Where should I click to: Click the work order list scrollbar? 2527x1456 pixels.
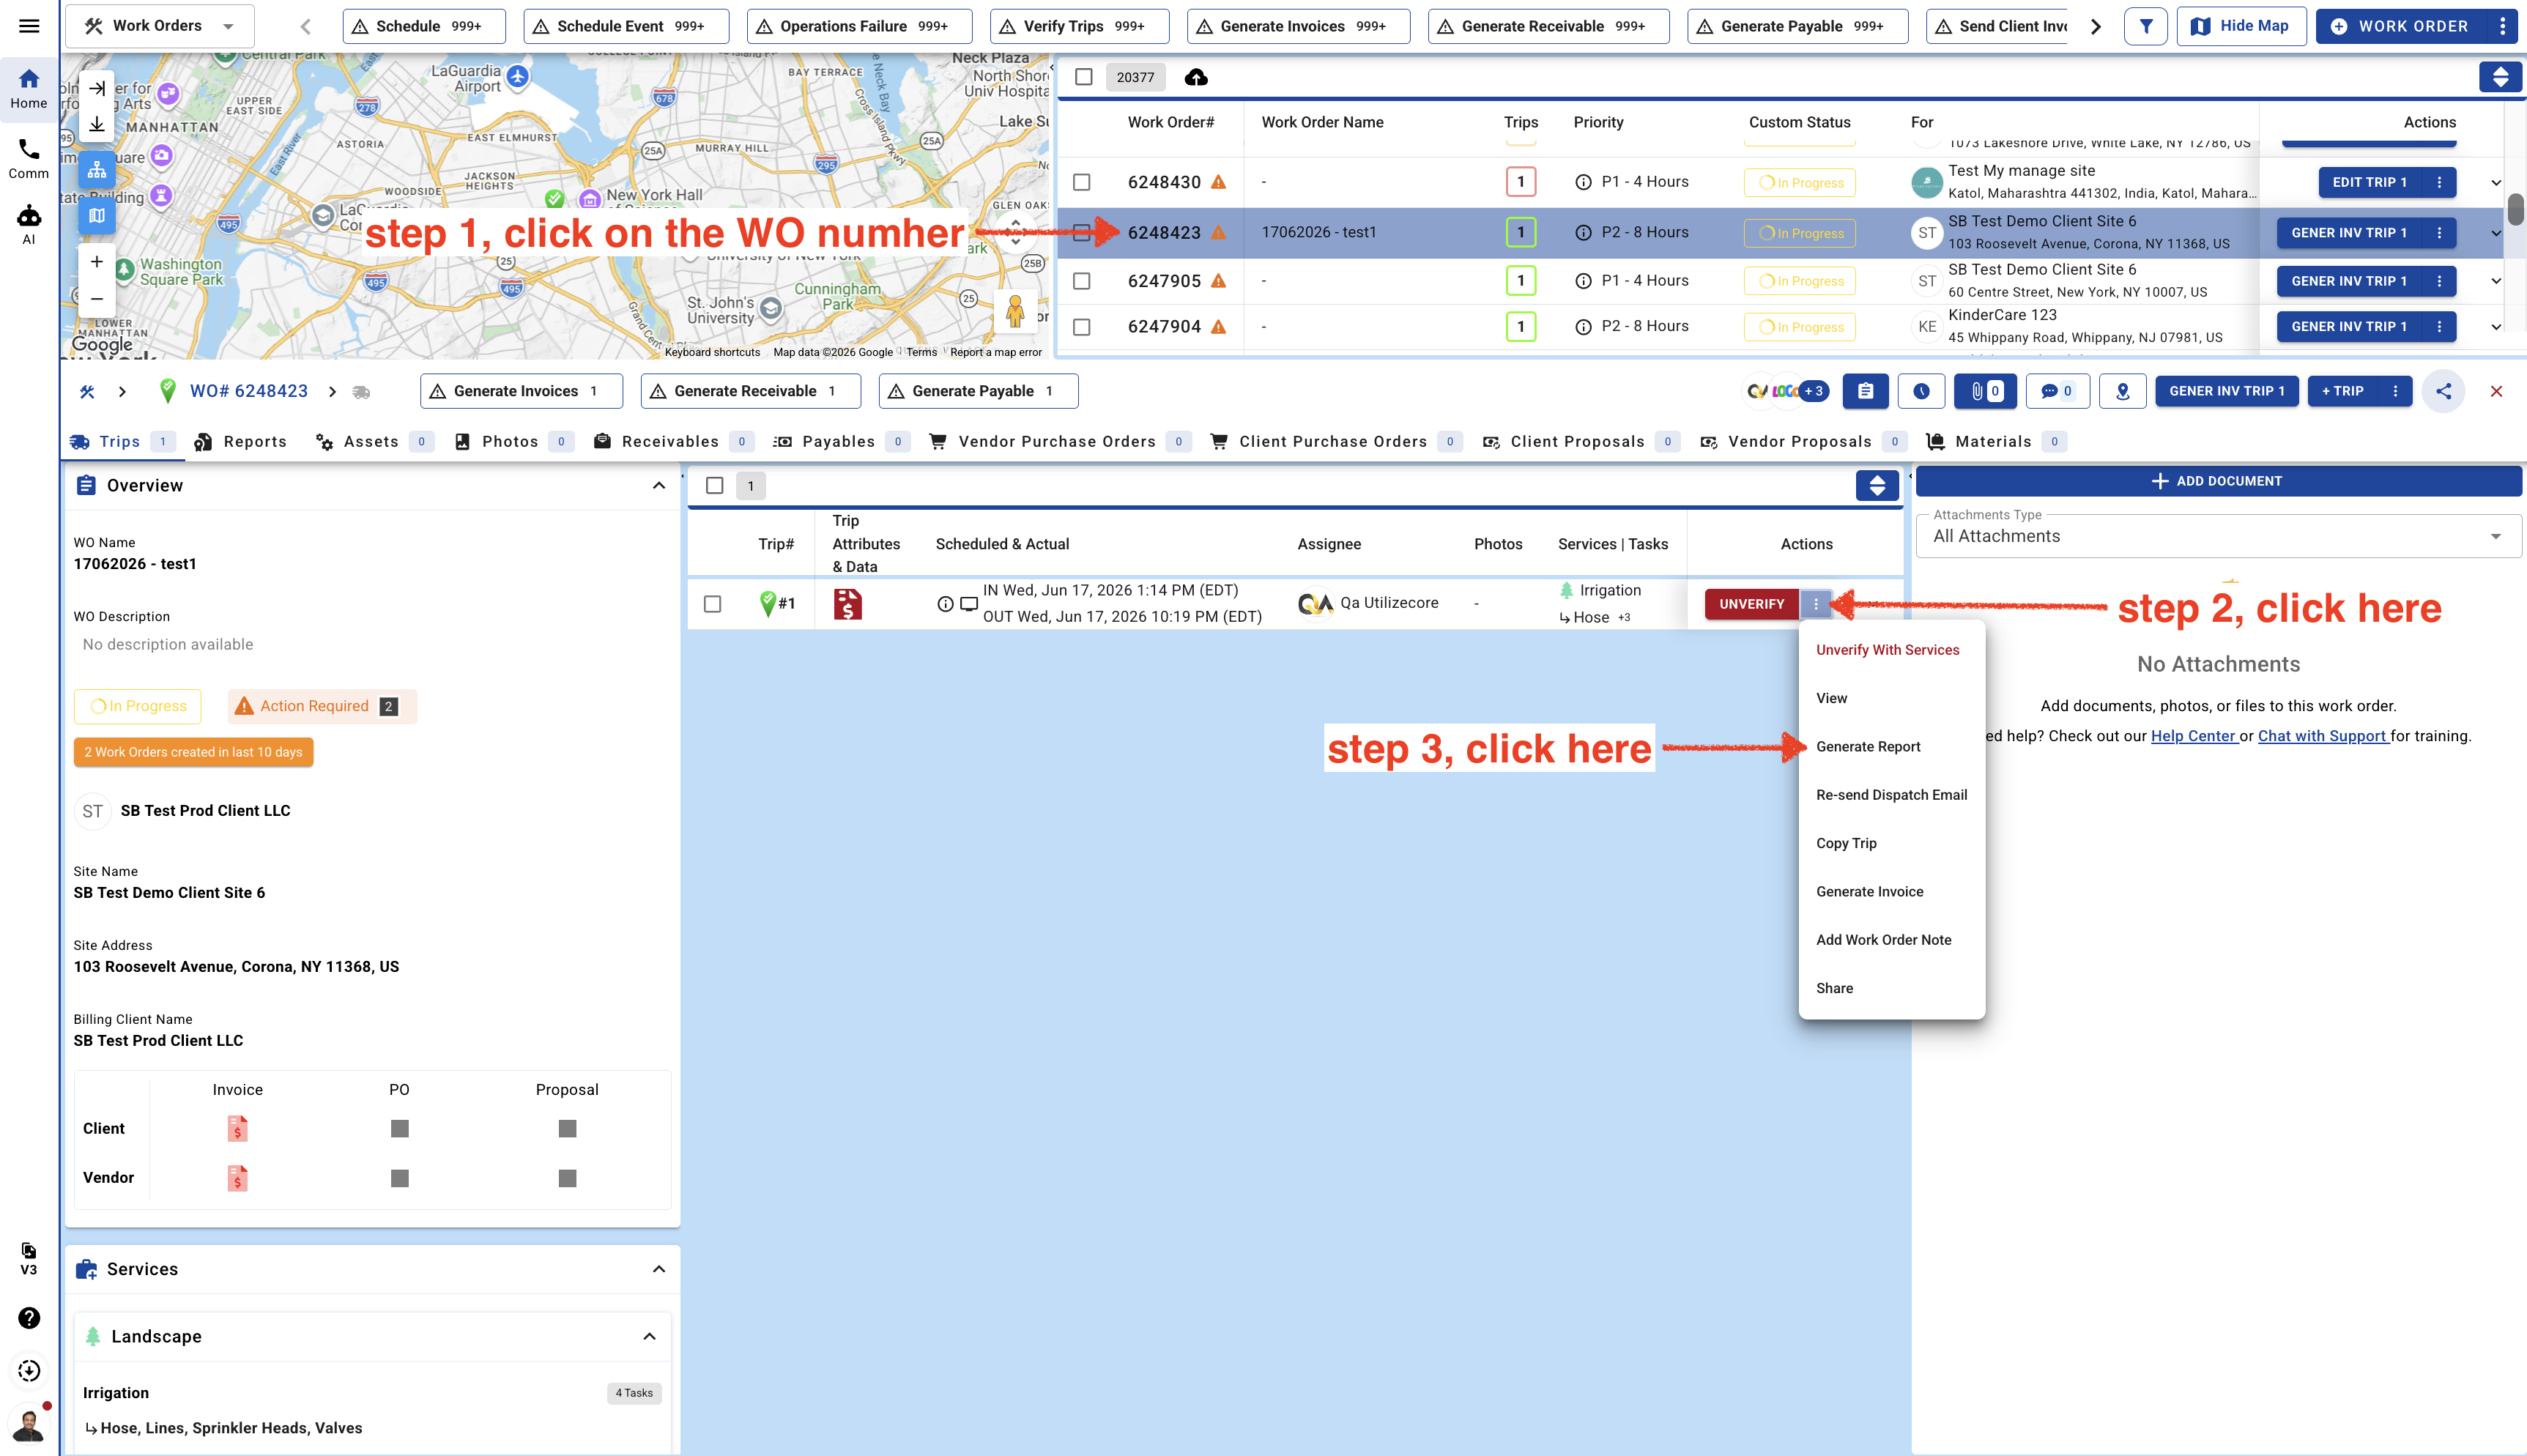pos(2516,210)
